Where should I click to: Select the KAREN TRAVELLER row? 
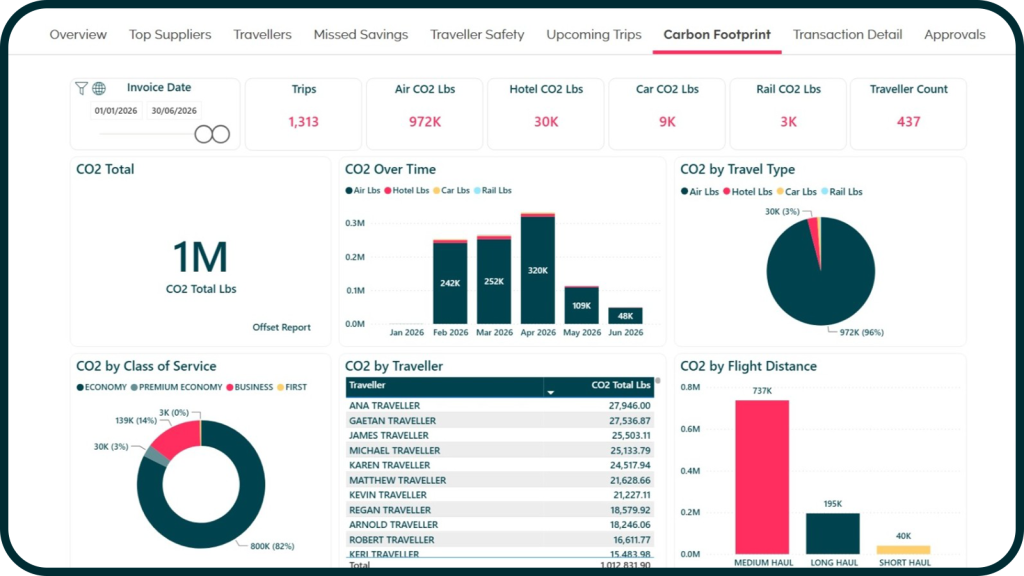pyautogui.click(x=500, y=465)
